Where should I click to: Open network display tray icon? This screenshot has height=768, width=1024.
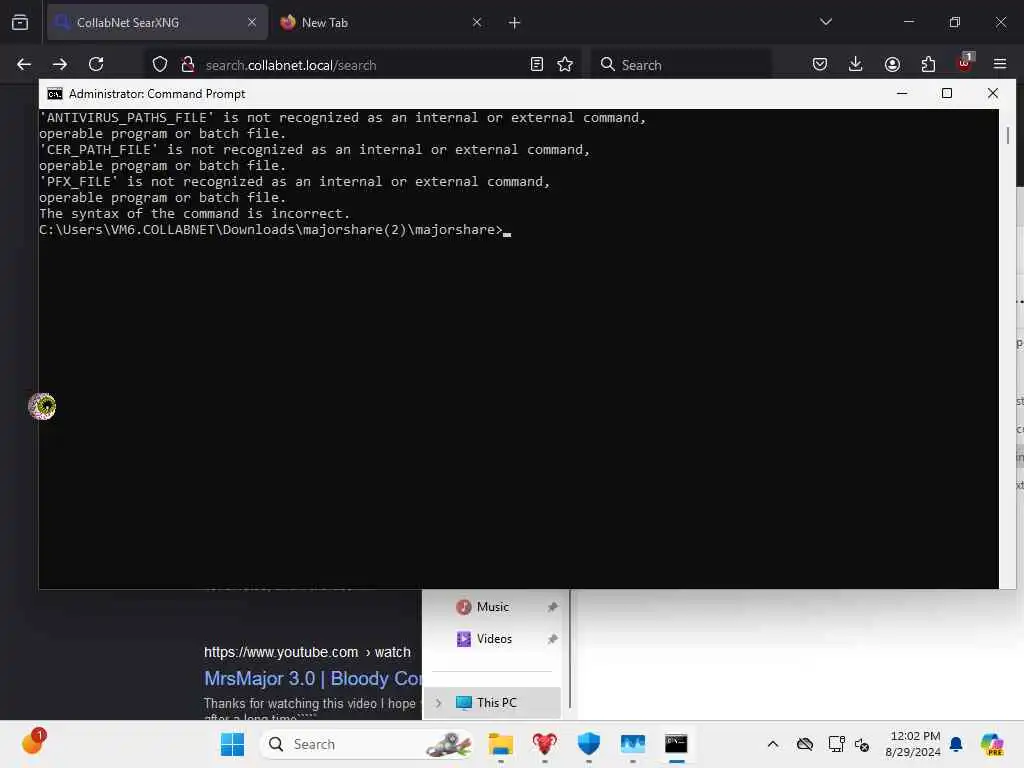point(837,744)
